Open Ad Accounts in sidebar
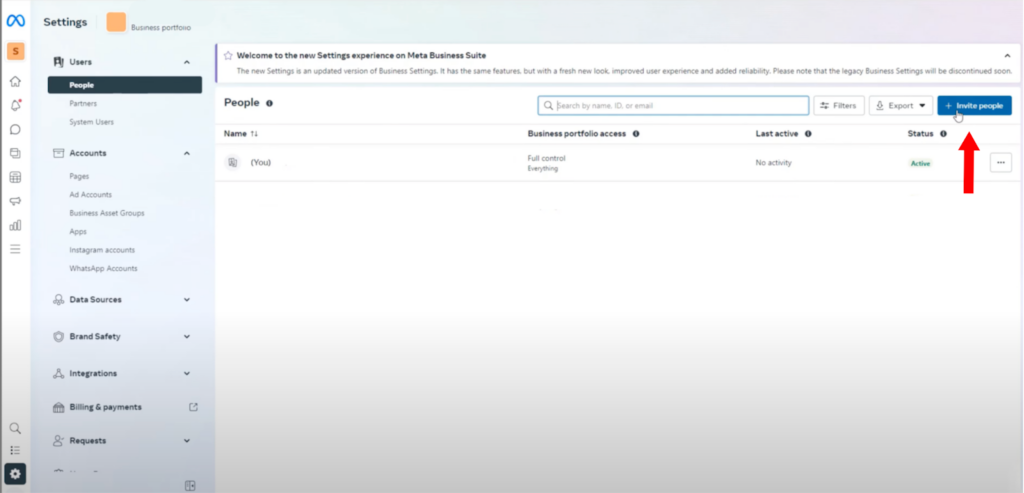This screenshot has height=493, width=1024. pyautogui.click(x=90, y=195)
